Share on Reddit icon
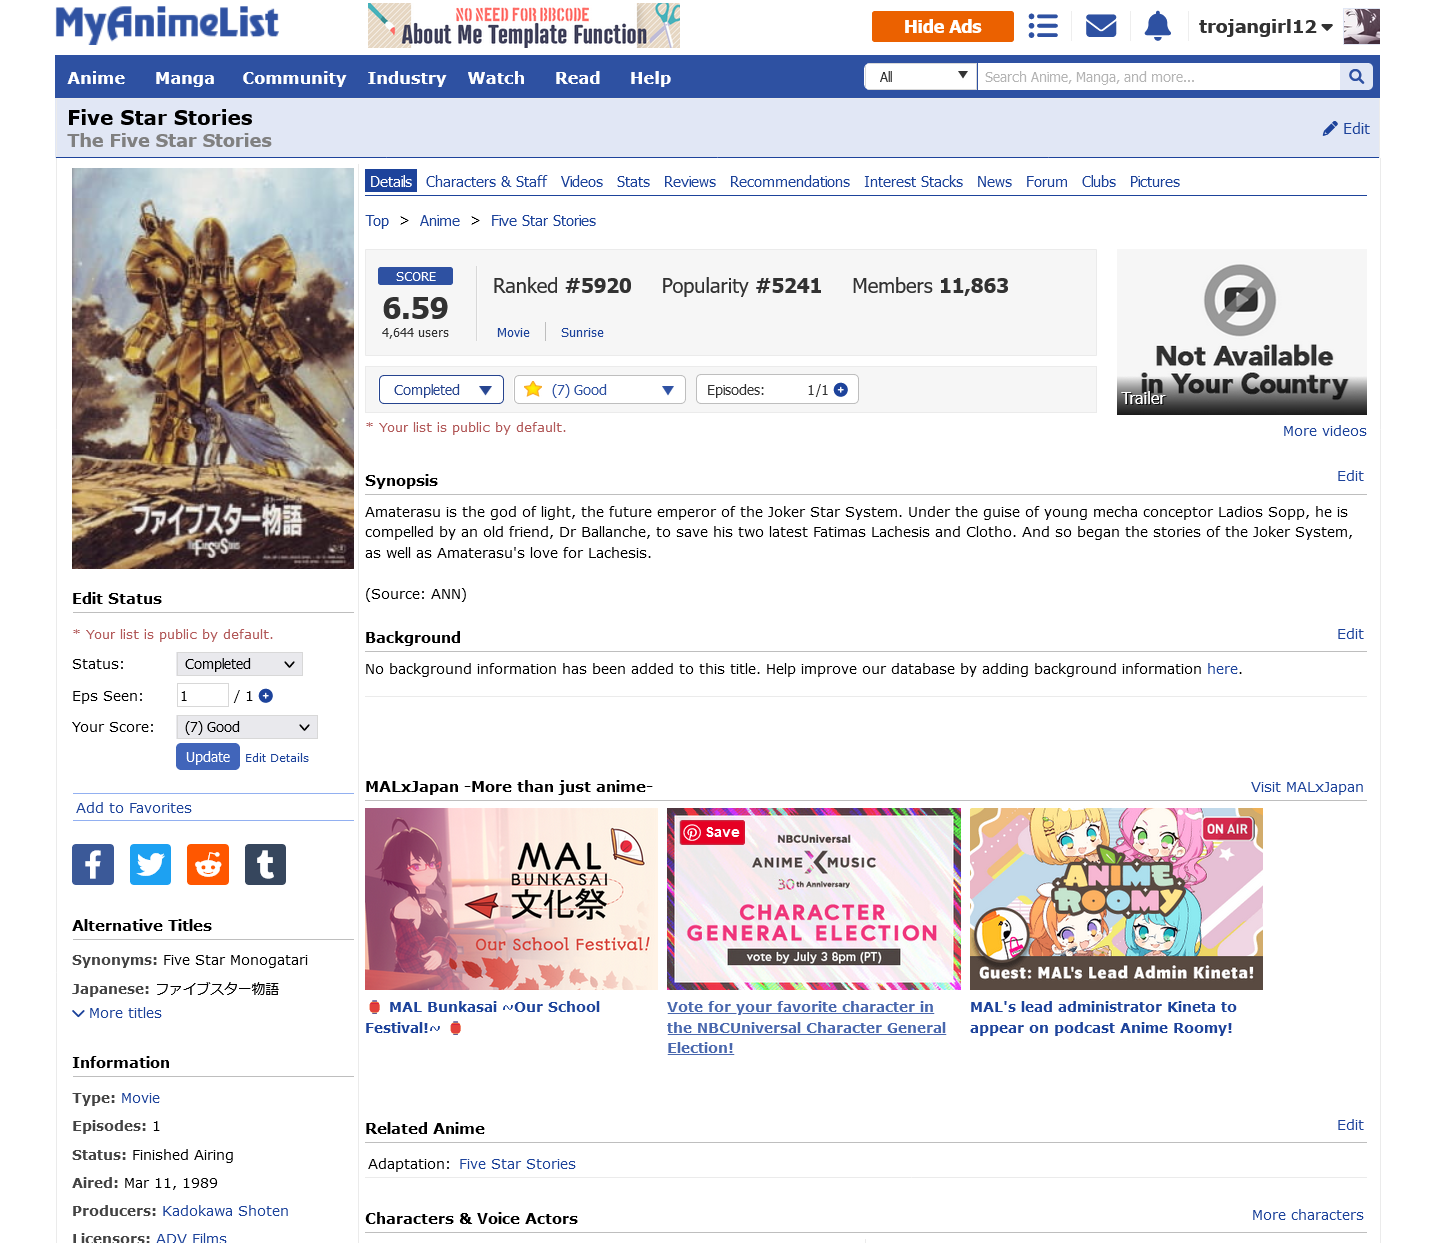The height and width of the screenshot is (1243, 1453). 208,865
